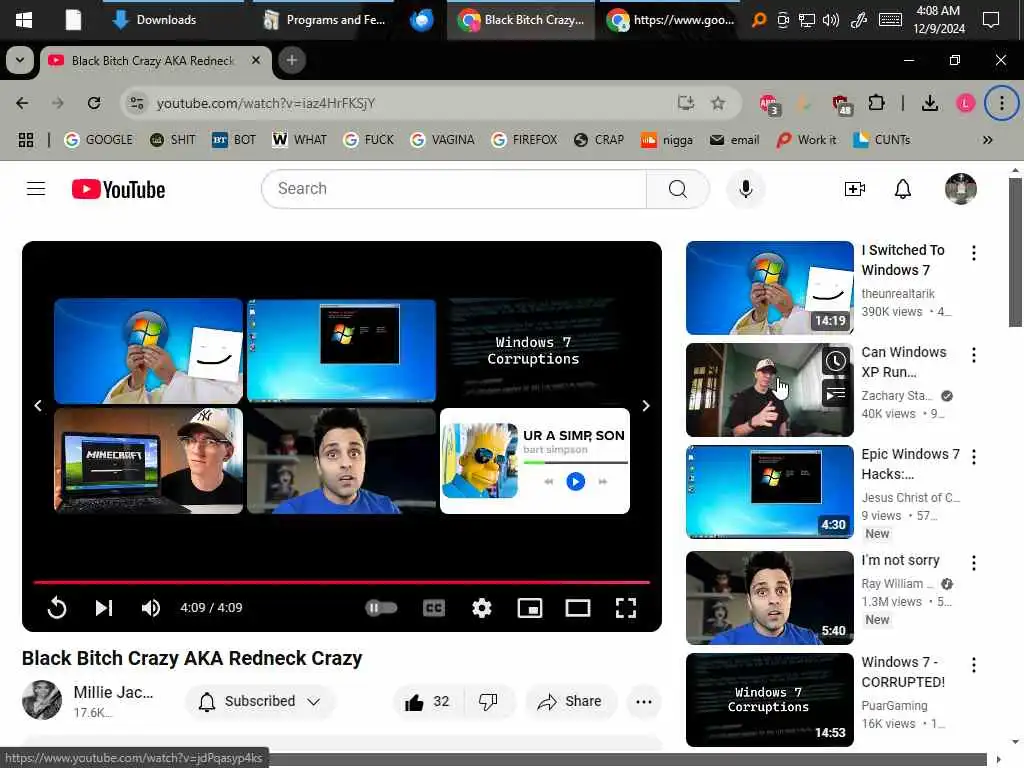
Task: Open options for I Switched To Windows 7
Action: point(974,253)
